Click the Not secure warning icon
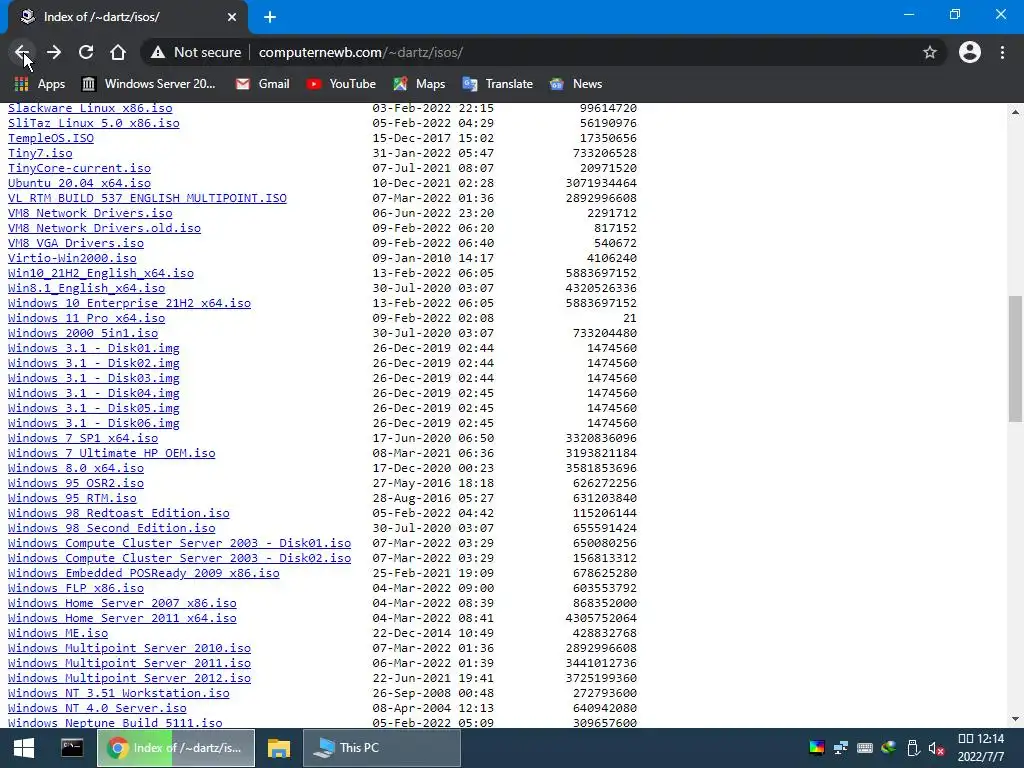 (158, 52)
